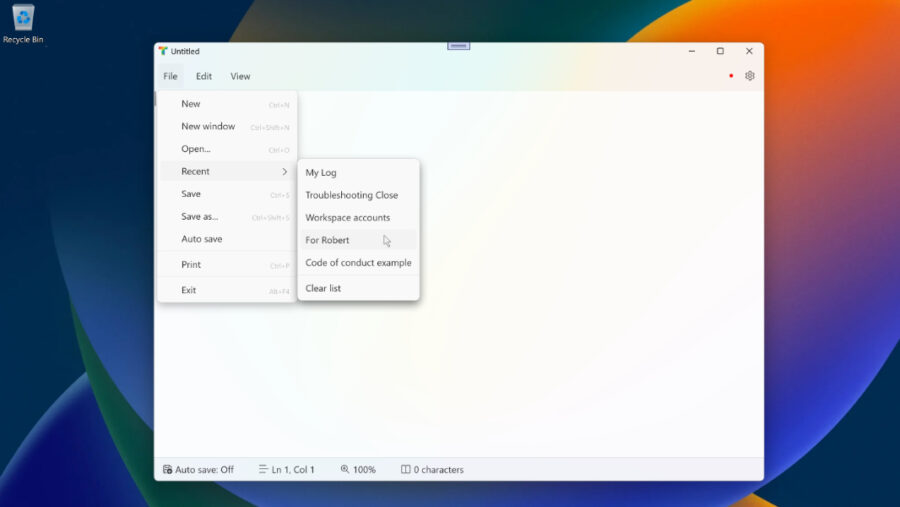Open the My Log recent file
The width and height of the screenshot is (900, 507).
(x=321, y=173)
